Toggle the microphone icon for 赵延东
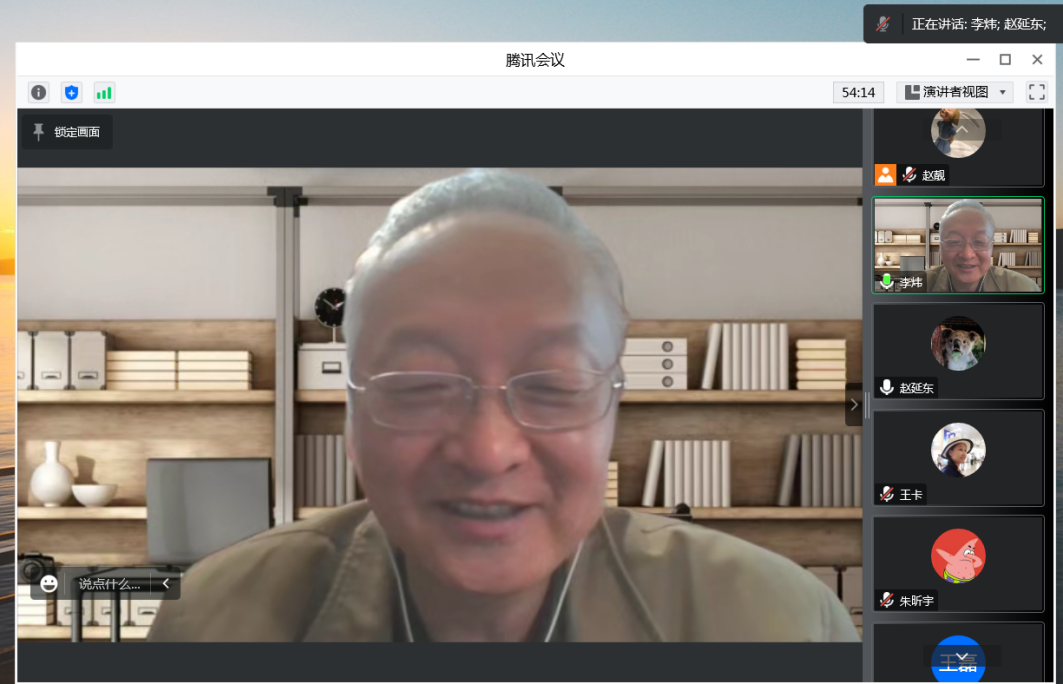The height and width of the screenshot is (684, 1063). [886, 388]
